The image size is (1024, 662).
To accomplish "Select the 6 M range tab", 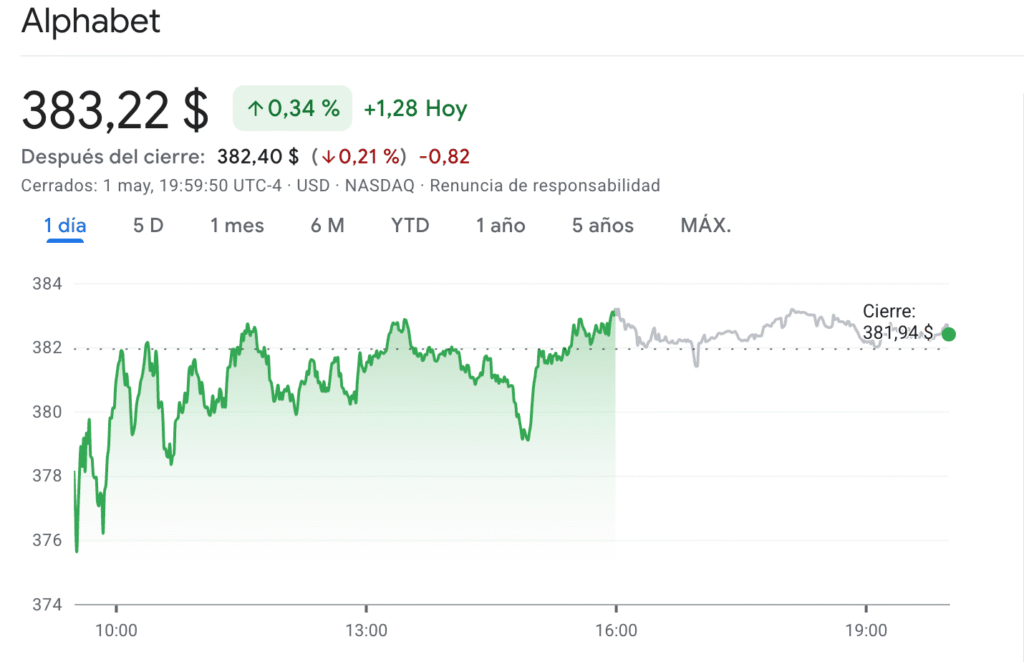I will pos(327,225).
